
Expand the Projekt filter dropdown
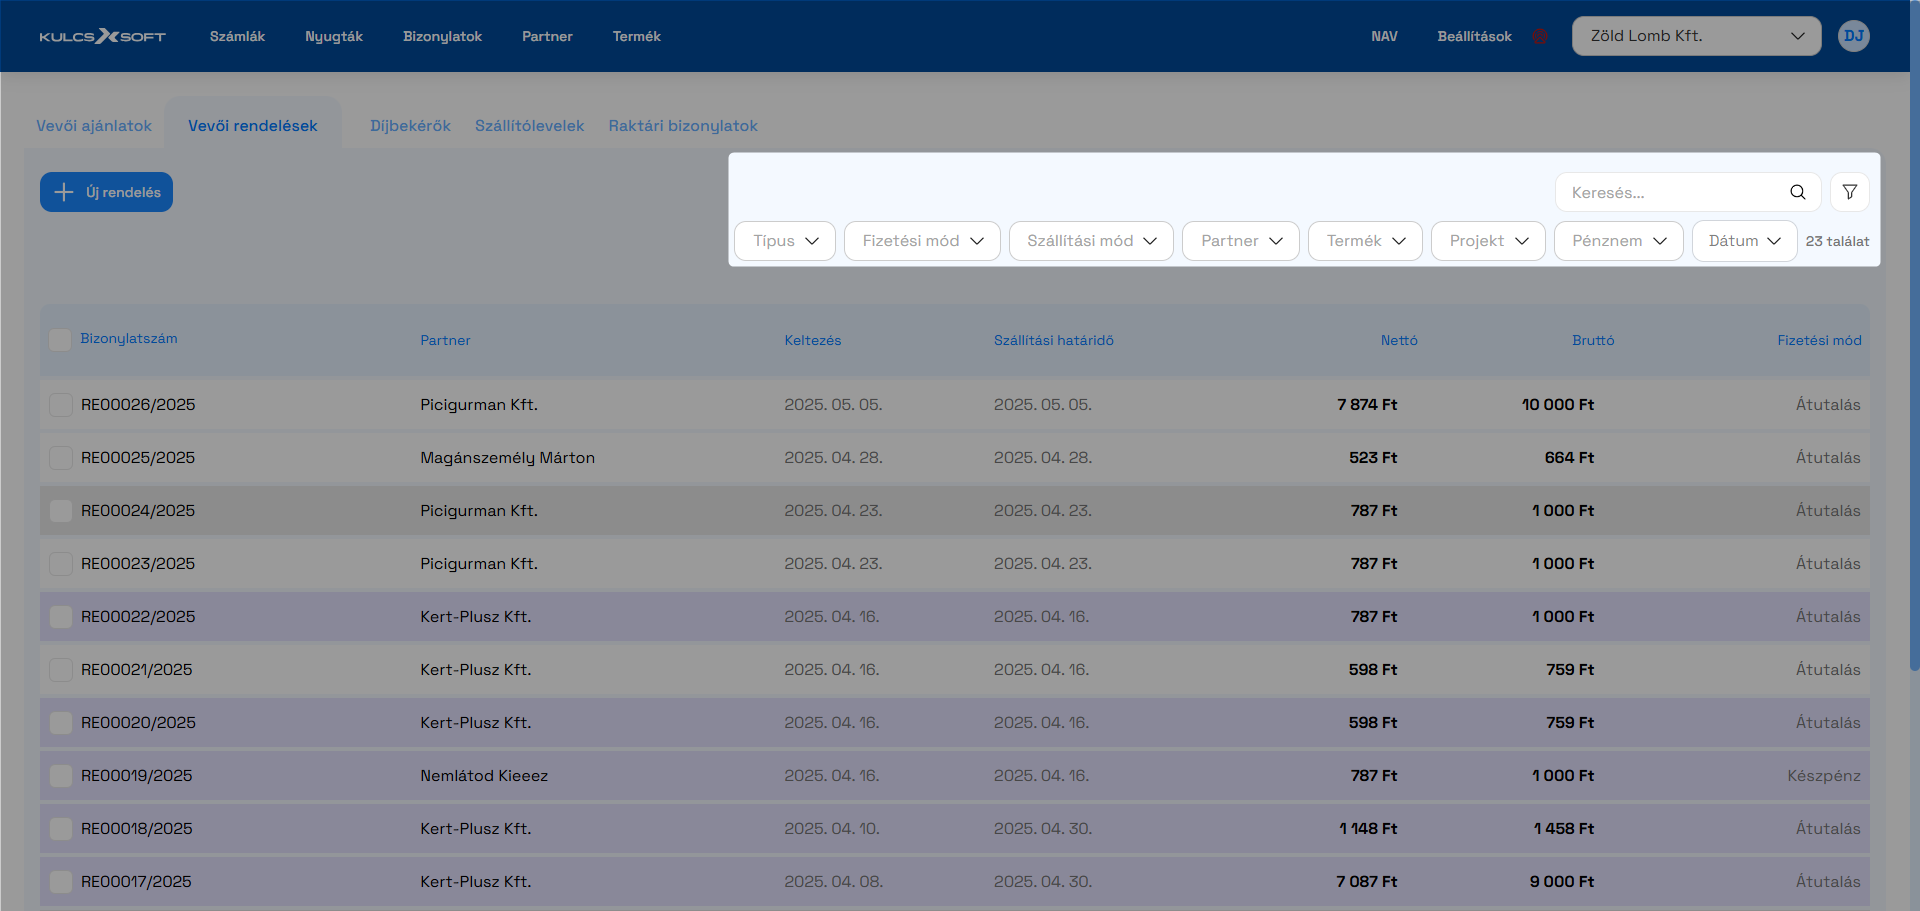tap(1488, 241)
